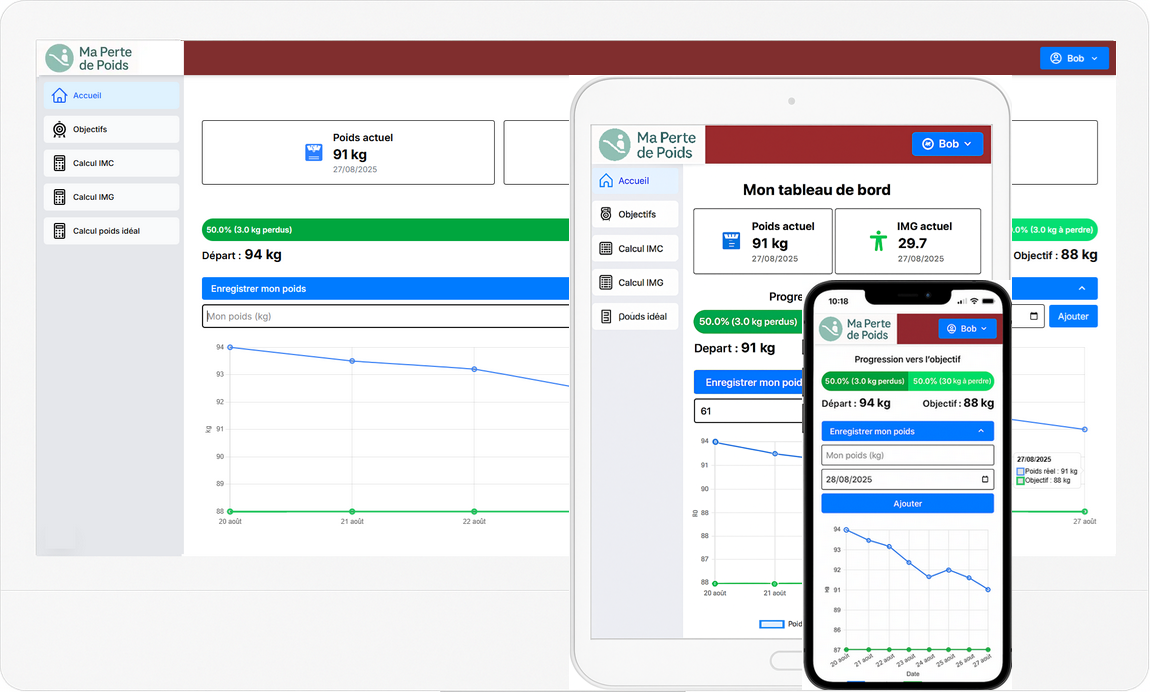Open the date picker on the 28/08/2025 field
The image size is (1150, 692).
point(984,479)
